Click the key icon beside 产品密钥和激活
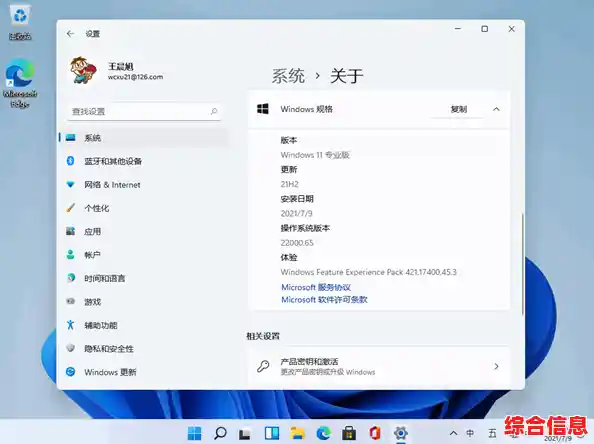Viewport: 594px width, 444px height. point(263,366)
